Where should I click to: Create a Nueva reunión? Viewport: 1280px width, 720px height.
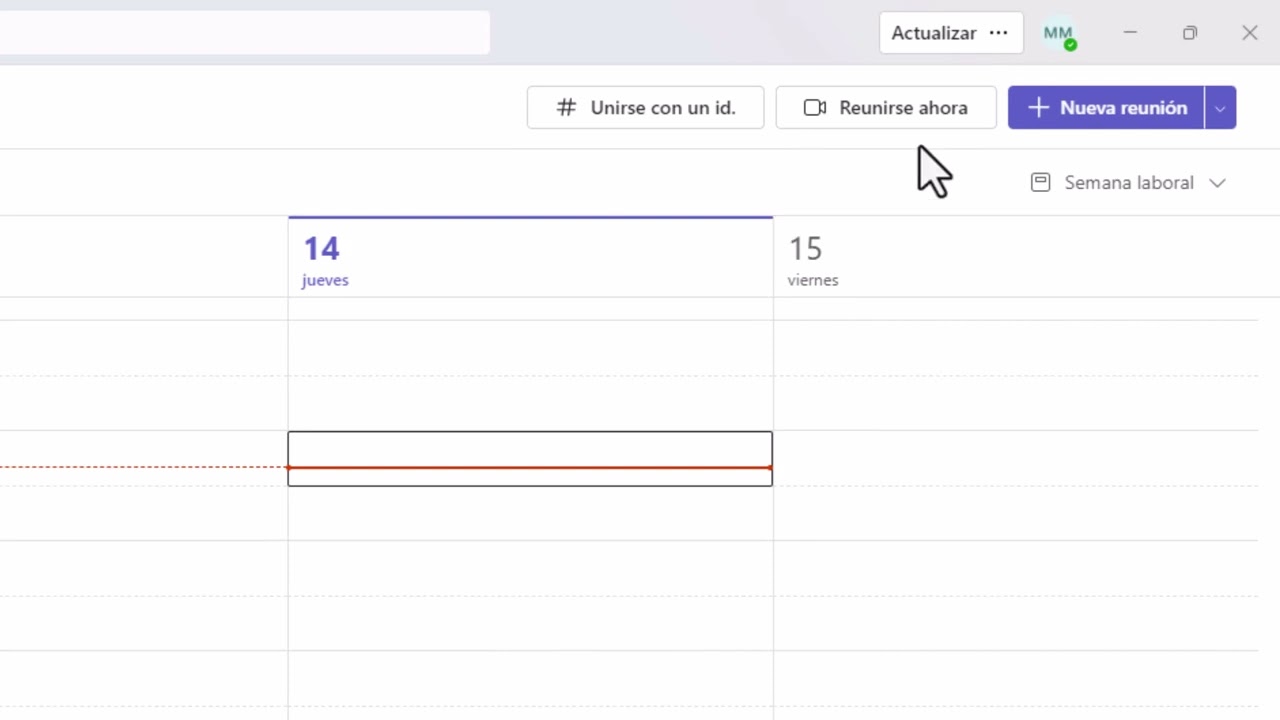click(1106, 107)
